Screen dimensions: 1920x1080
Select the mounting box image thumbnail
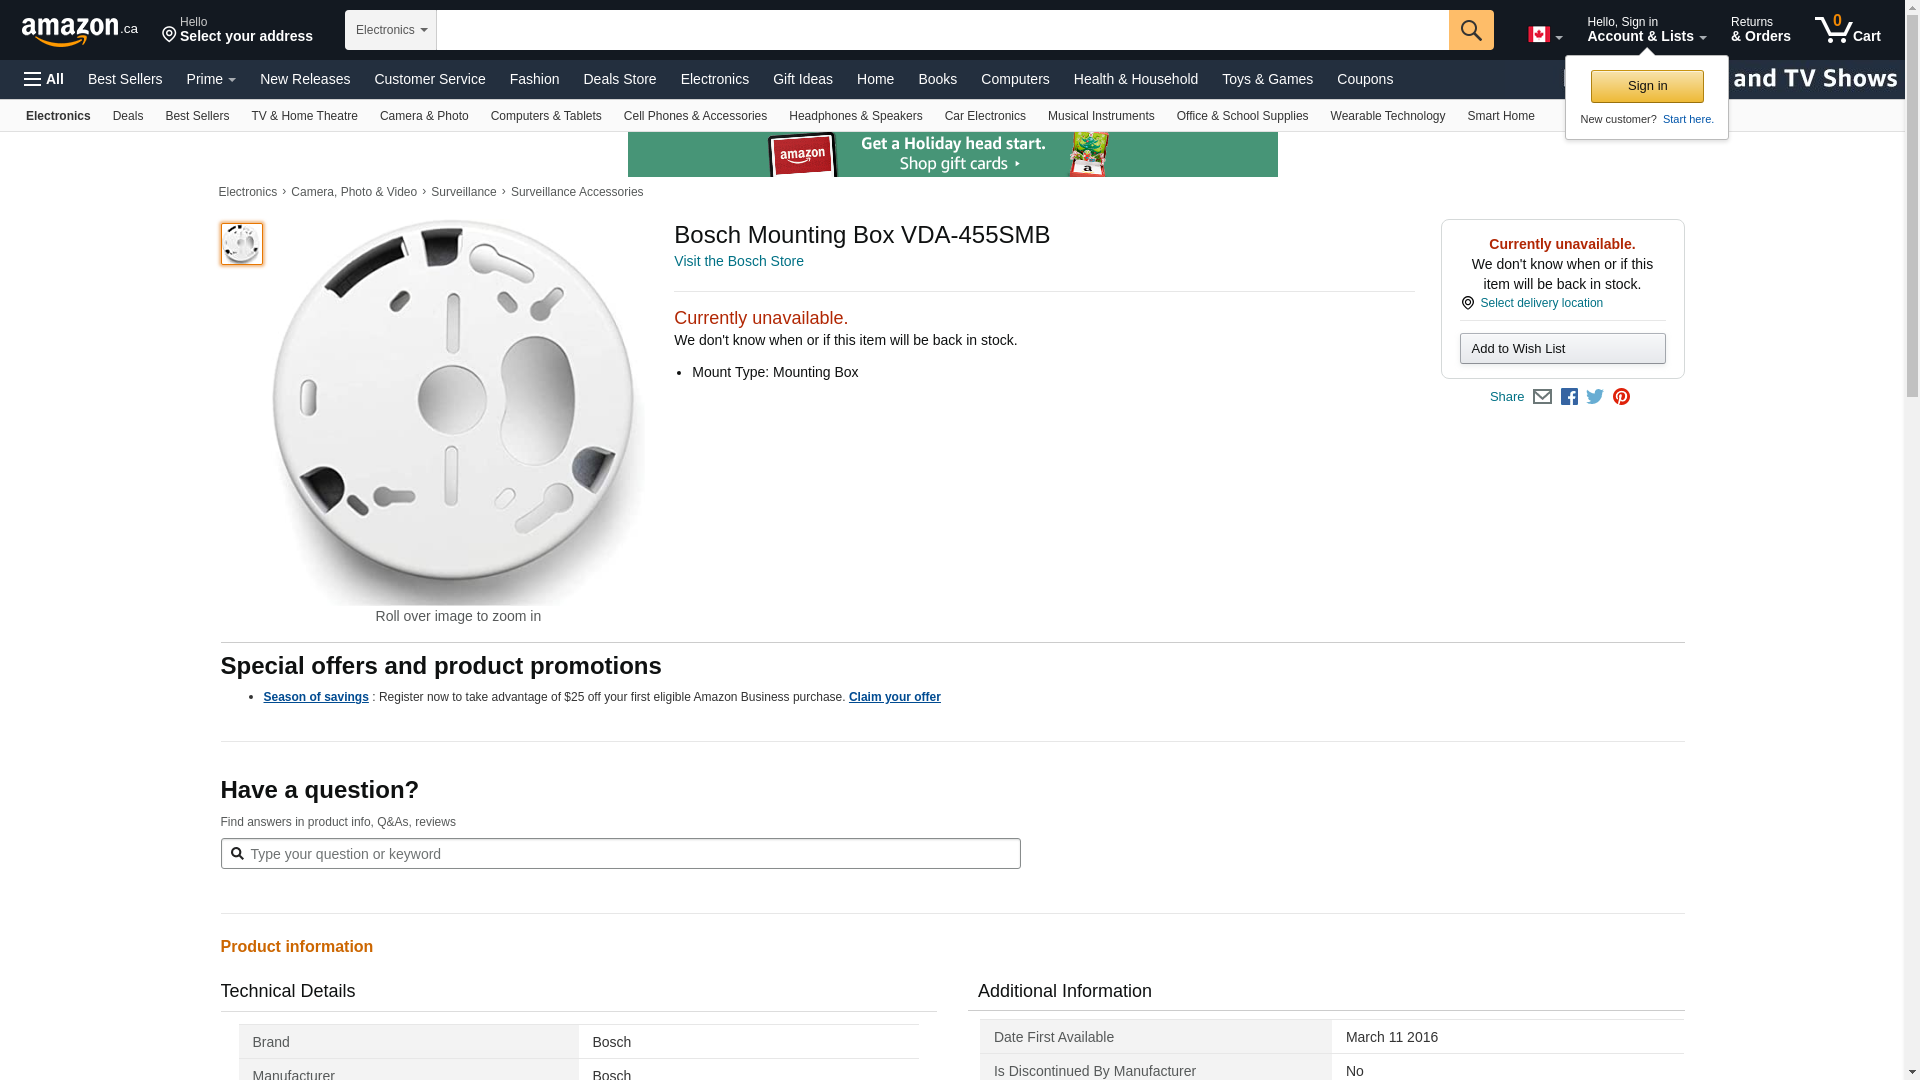[241, 244]
